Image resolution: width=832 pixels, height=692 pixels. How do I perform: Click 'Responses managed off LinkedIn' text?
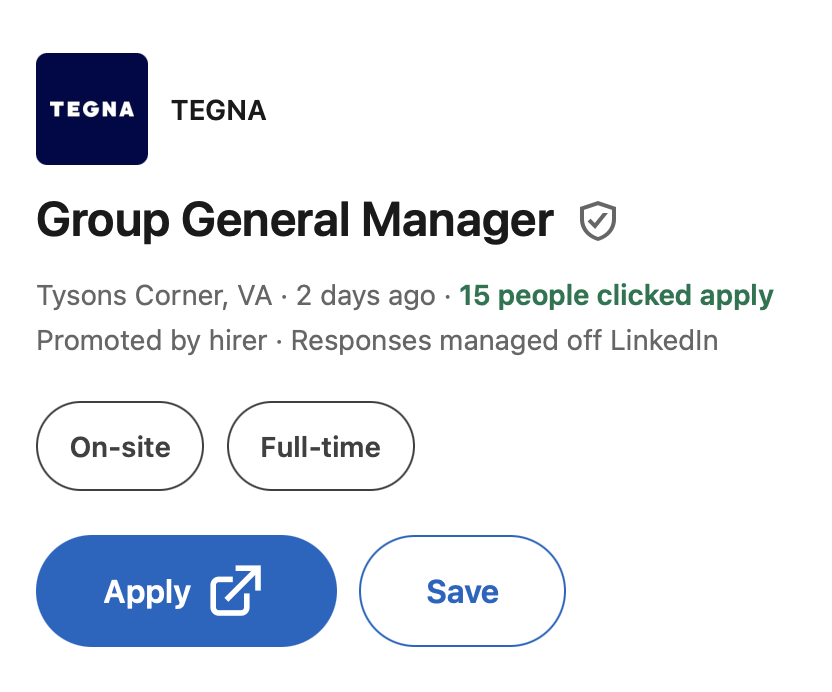pos(505,340)
